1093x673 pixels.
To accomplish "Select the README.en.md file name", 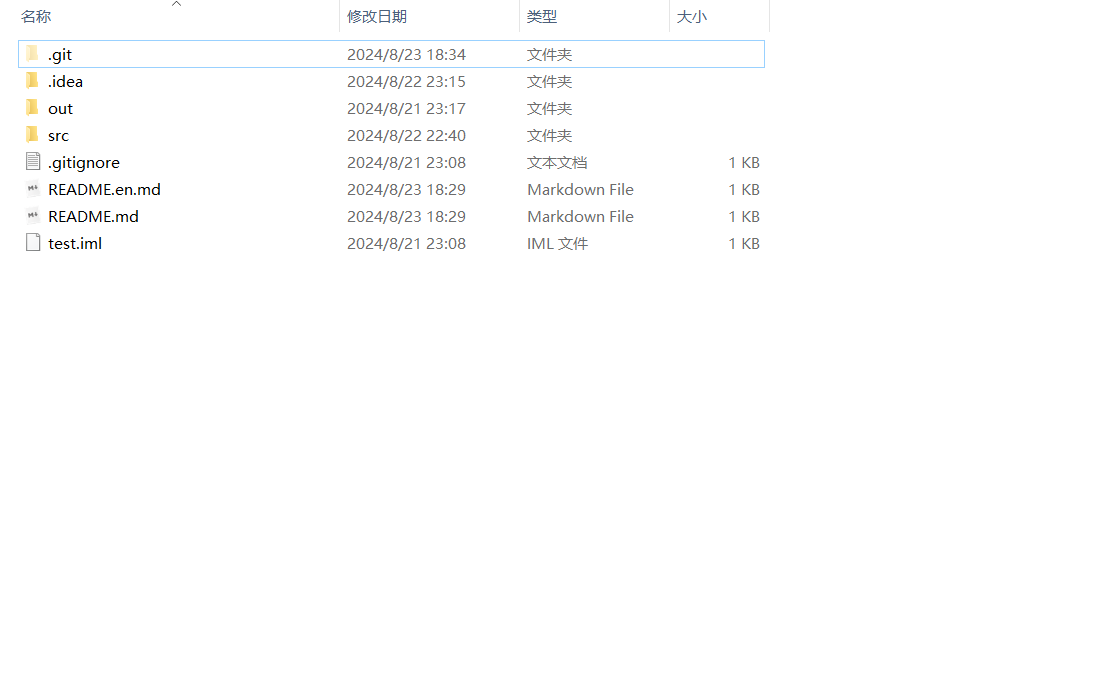I will pos(104,189).
